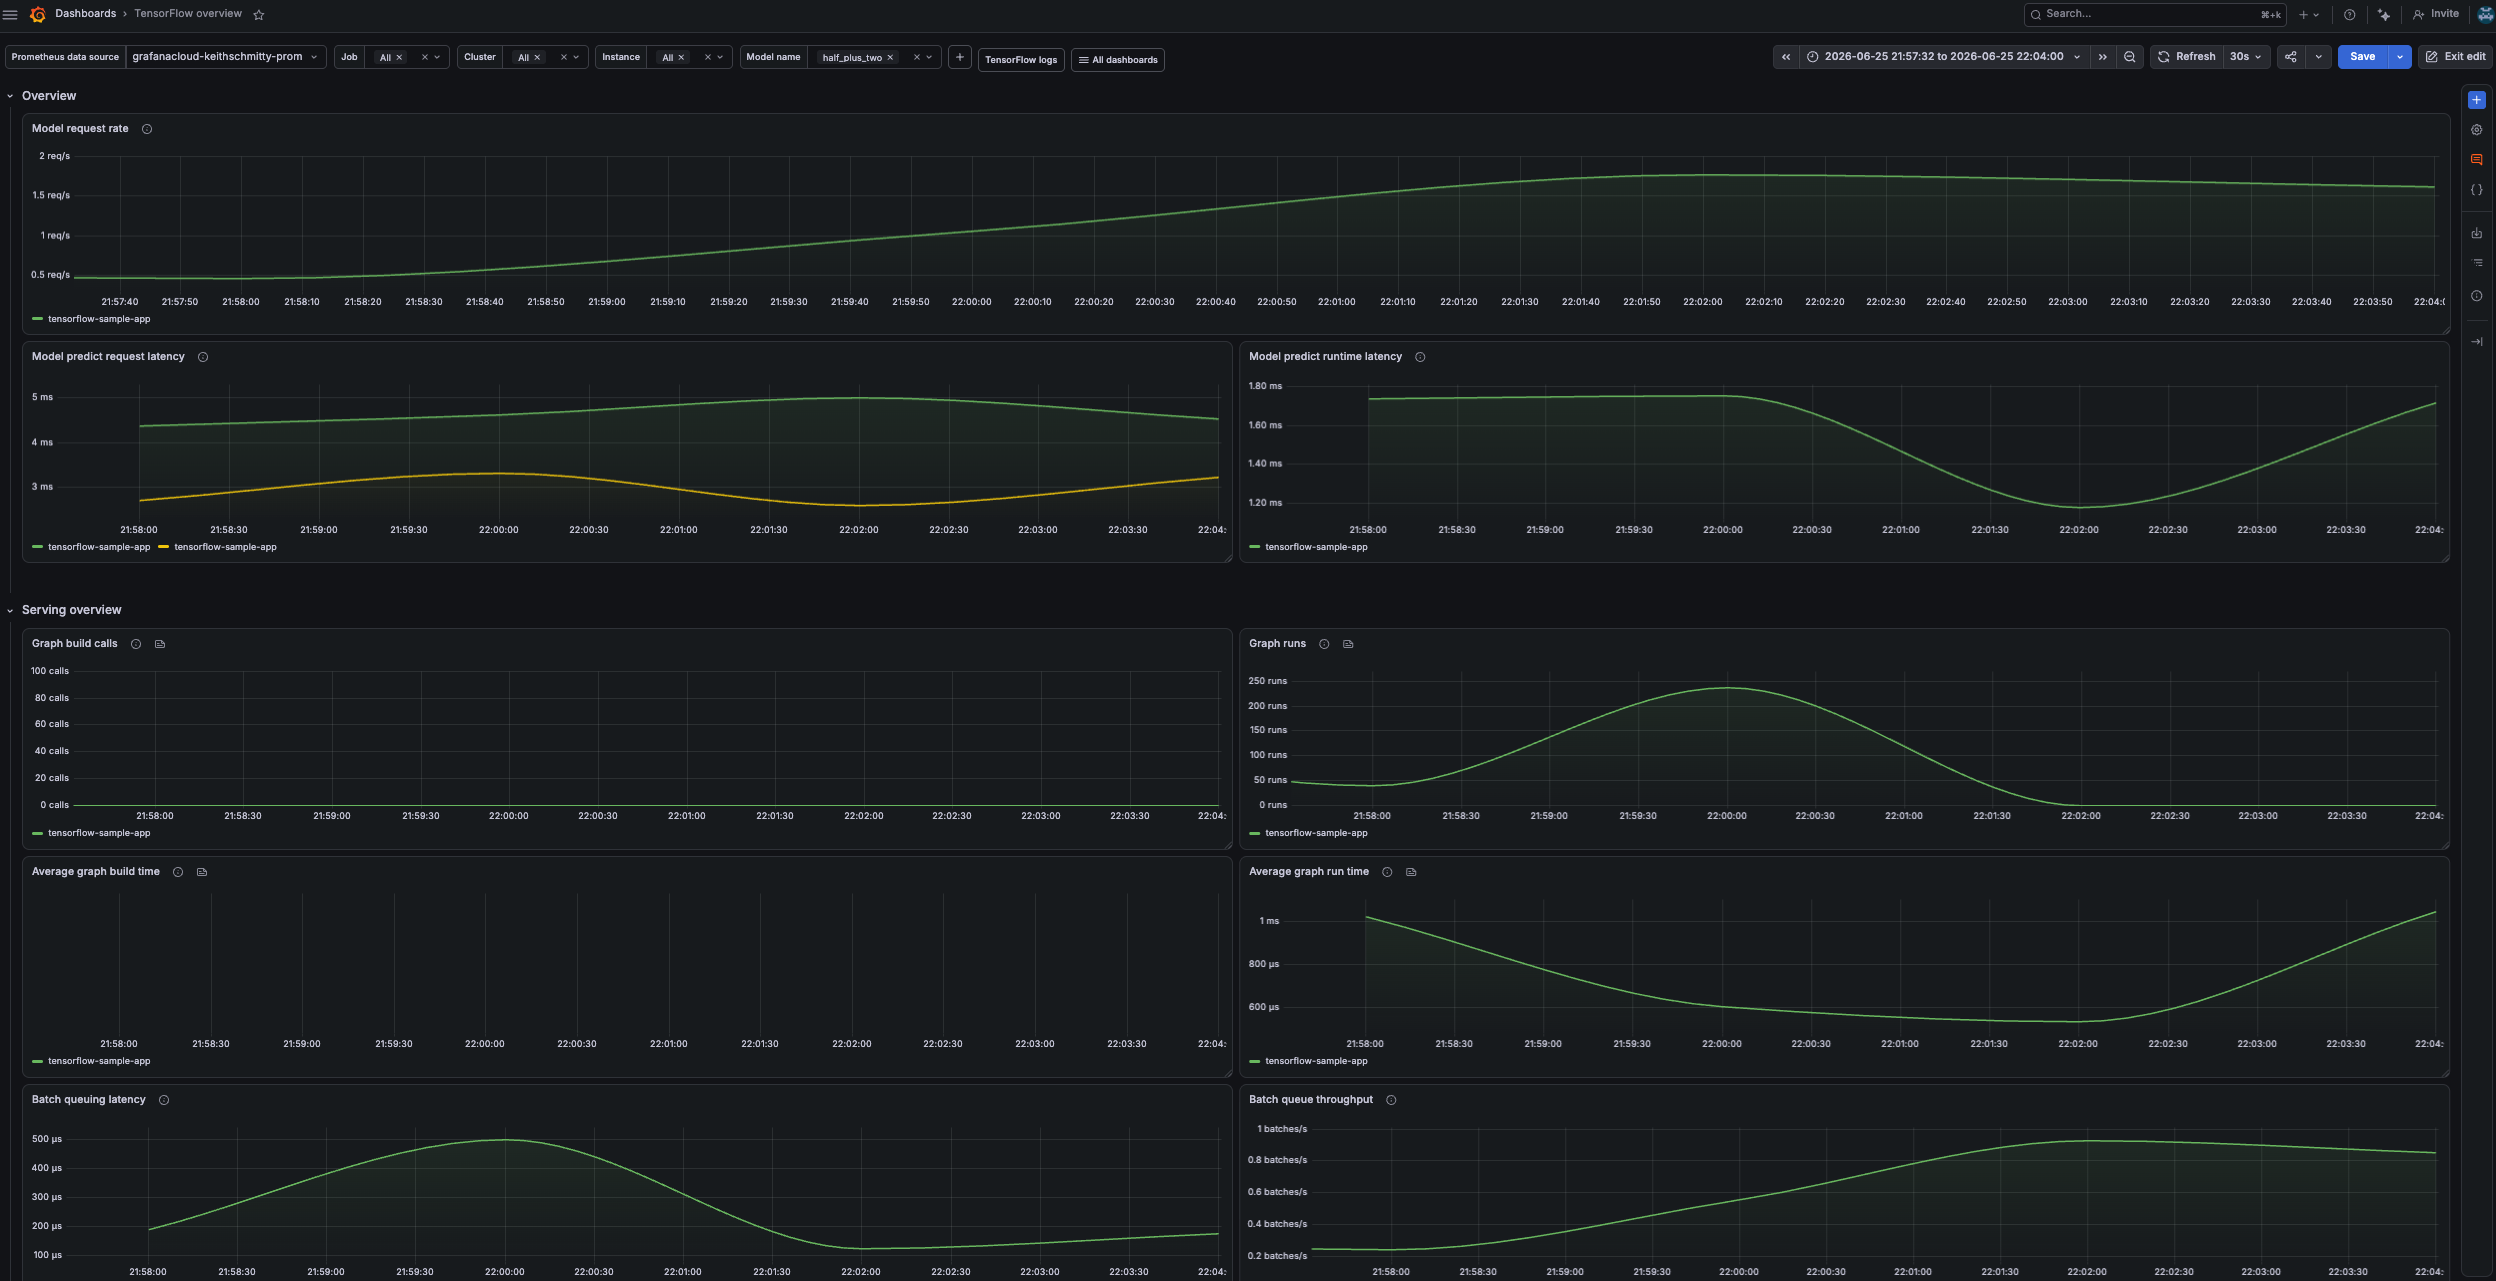Viewport: 2496px width, 1281px height.
Task: Click the info circle icon in sidebar
Action: click(2477, 296)
